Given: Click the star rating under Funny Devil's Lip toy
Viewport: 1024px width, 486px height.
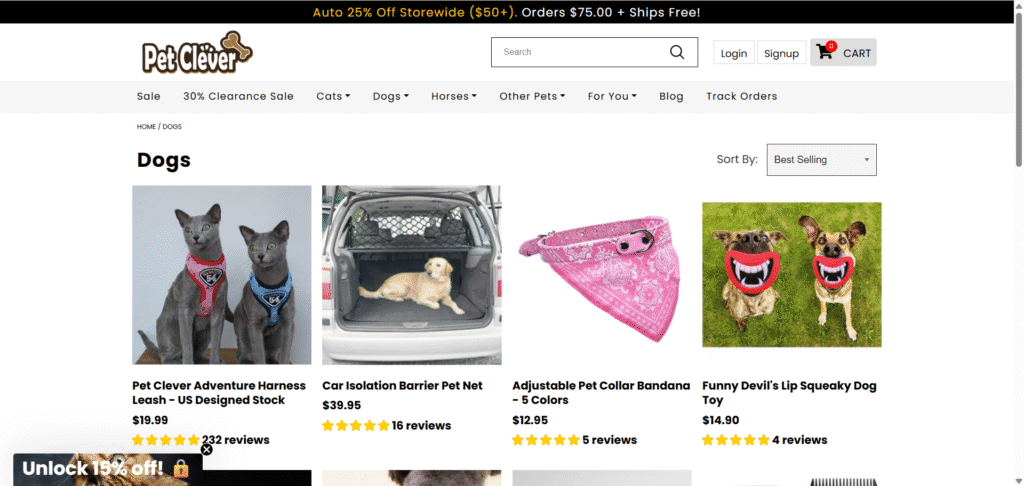Looking at the screenshot, I should click(x=735, y=439).
